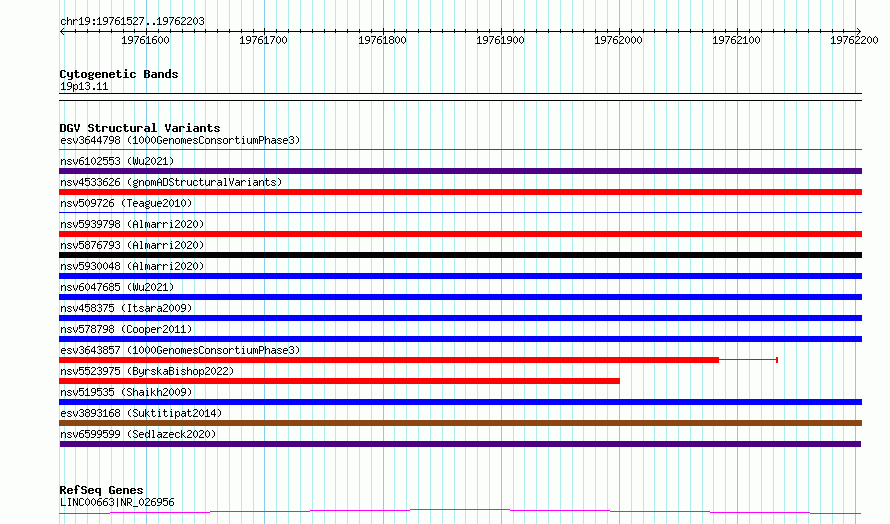This screenshot has height=524, width=890.
Task: Open variant nsv5930048 (Almarri2020)
Action: [x=132, y=266]
